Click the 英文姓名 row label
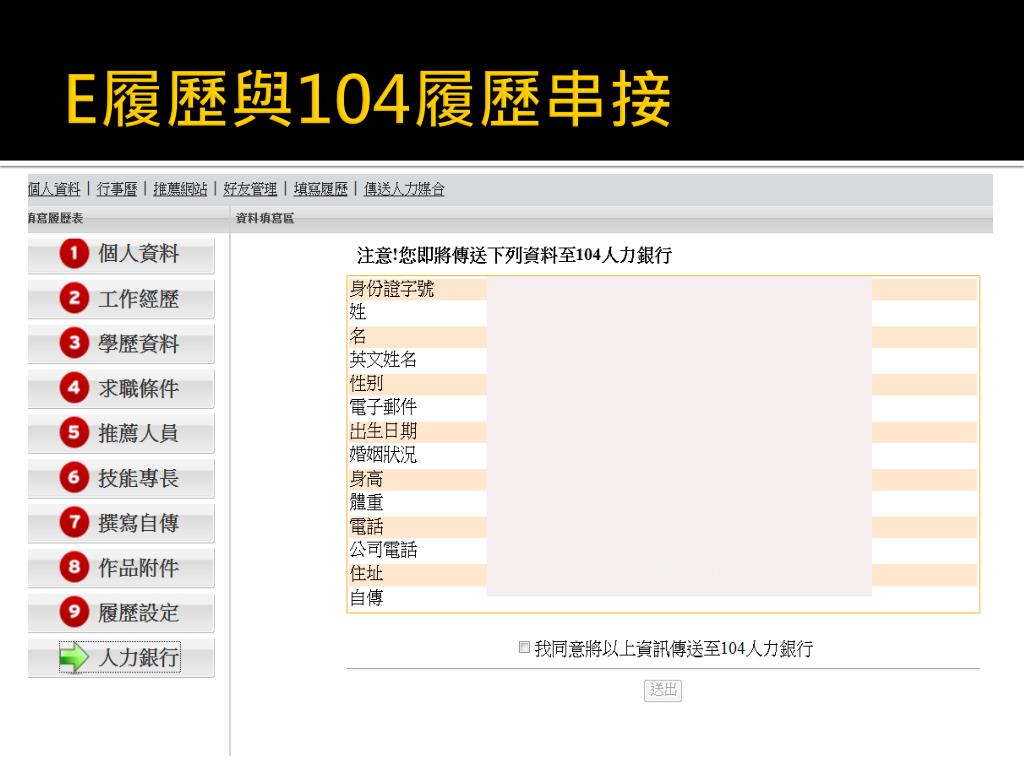Screen dimensions: 1024x768 tap(383, 359)
